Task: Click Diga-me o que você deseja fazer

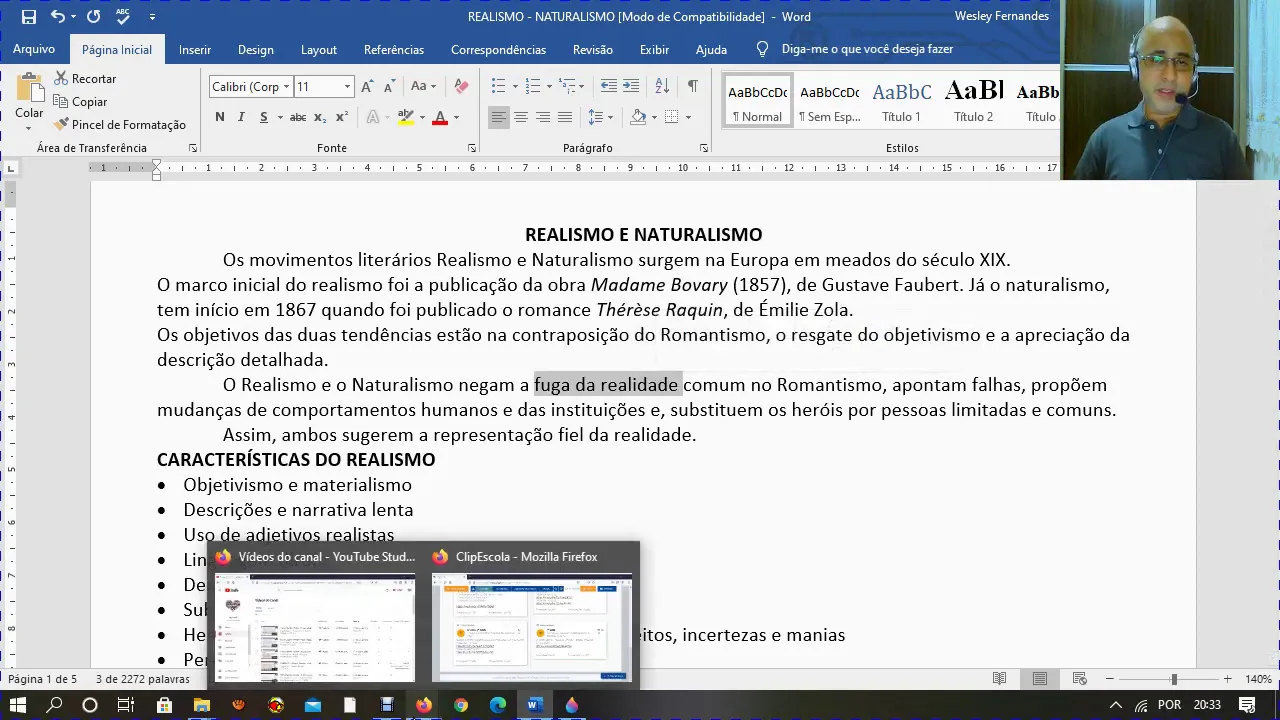Action: click(x=867, y=49)
